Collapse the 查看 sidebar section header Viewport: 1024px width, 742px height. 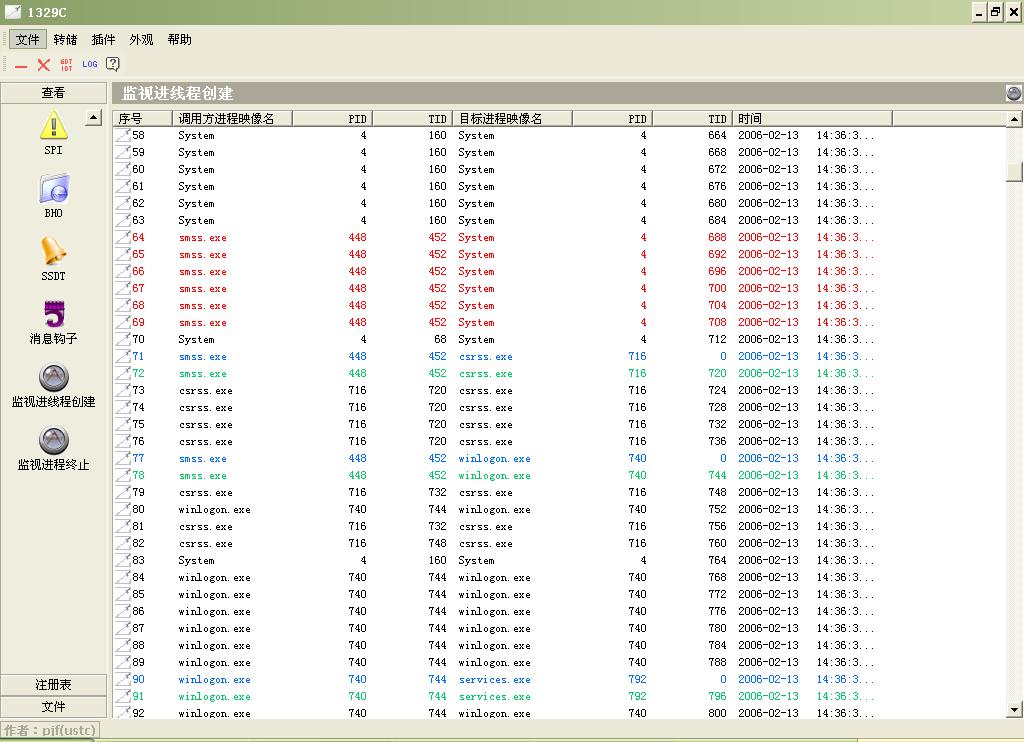coord(53,93)
